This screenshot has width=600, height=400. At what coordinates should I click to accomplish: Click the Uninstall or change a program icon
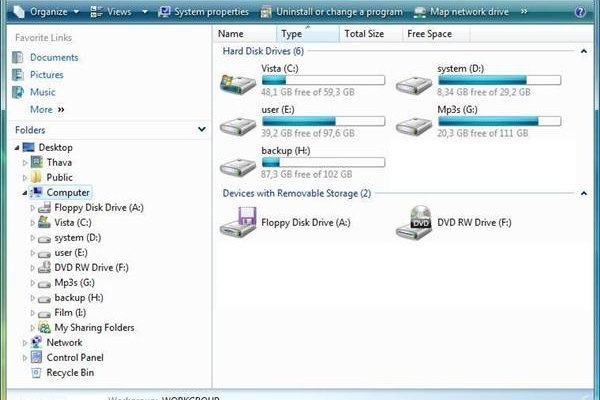266,12
